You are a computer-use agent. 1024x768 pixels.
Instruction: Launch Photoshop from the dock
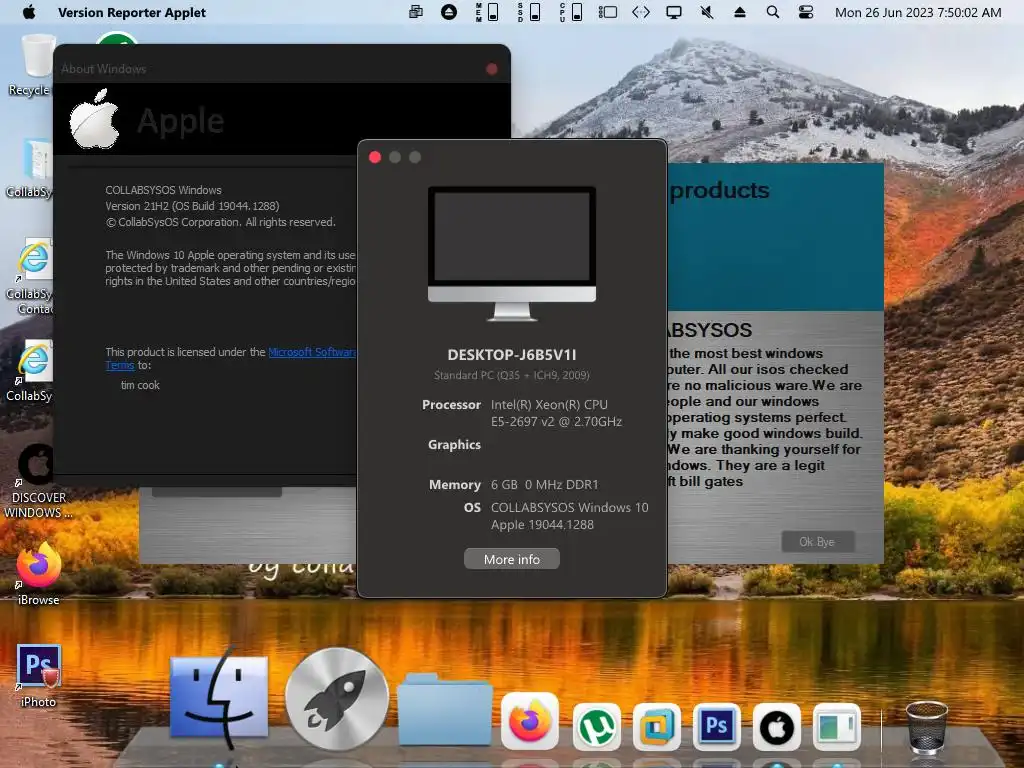coord(716,726)
